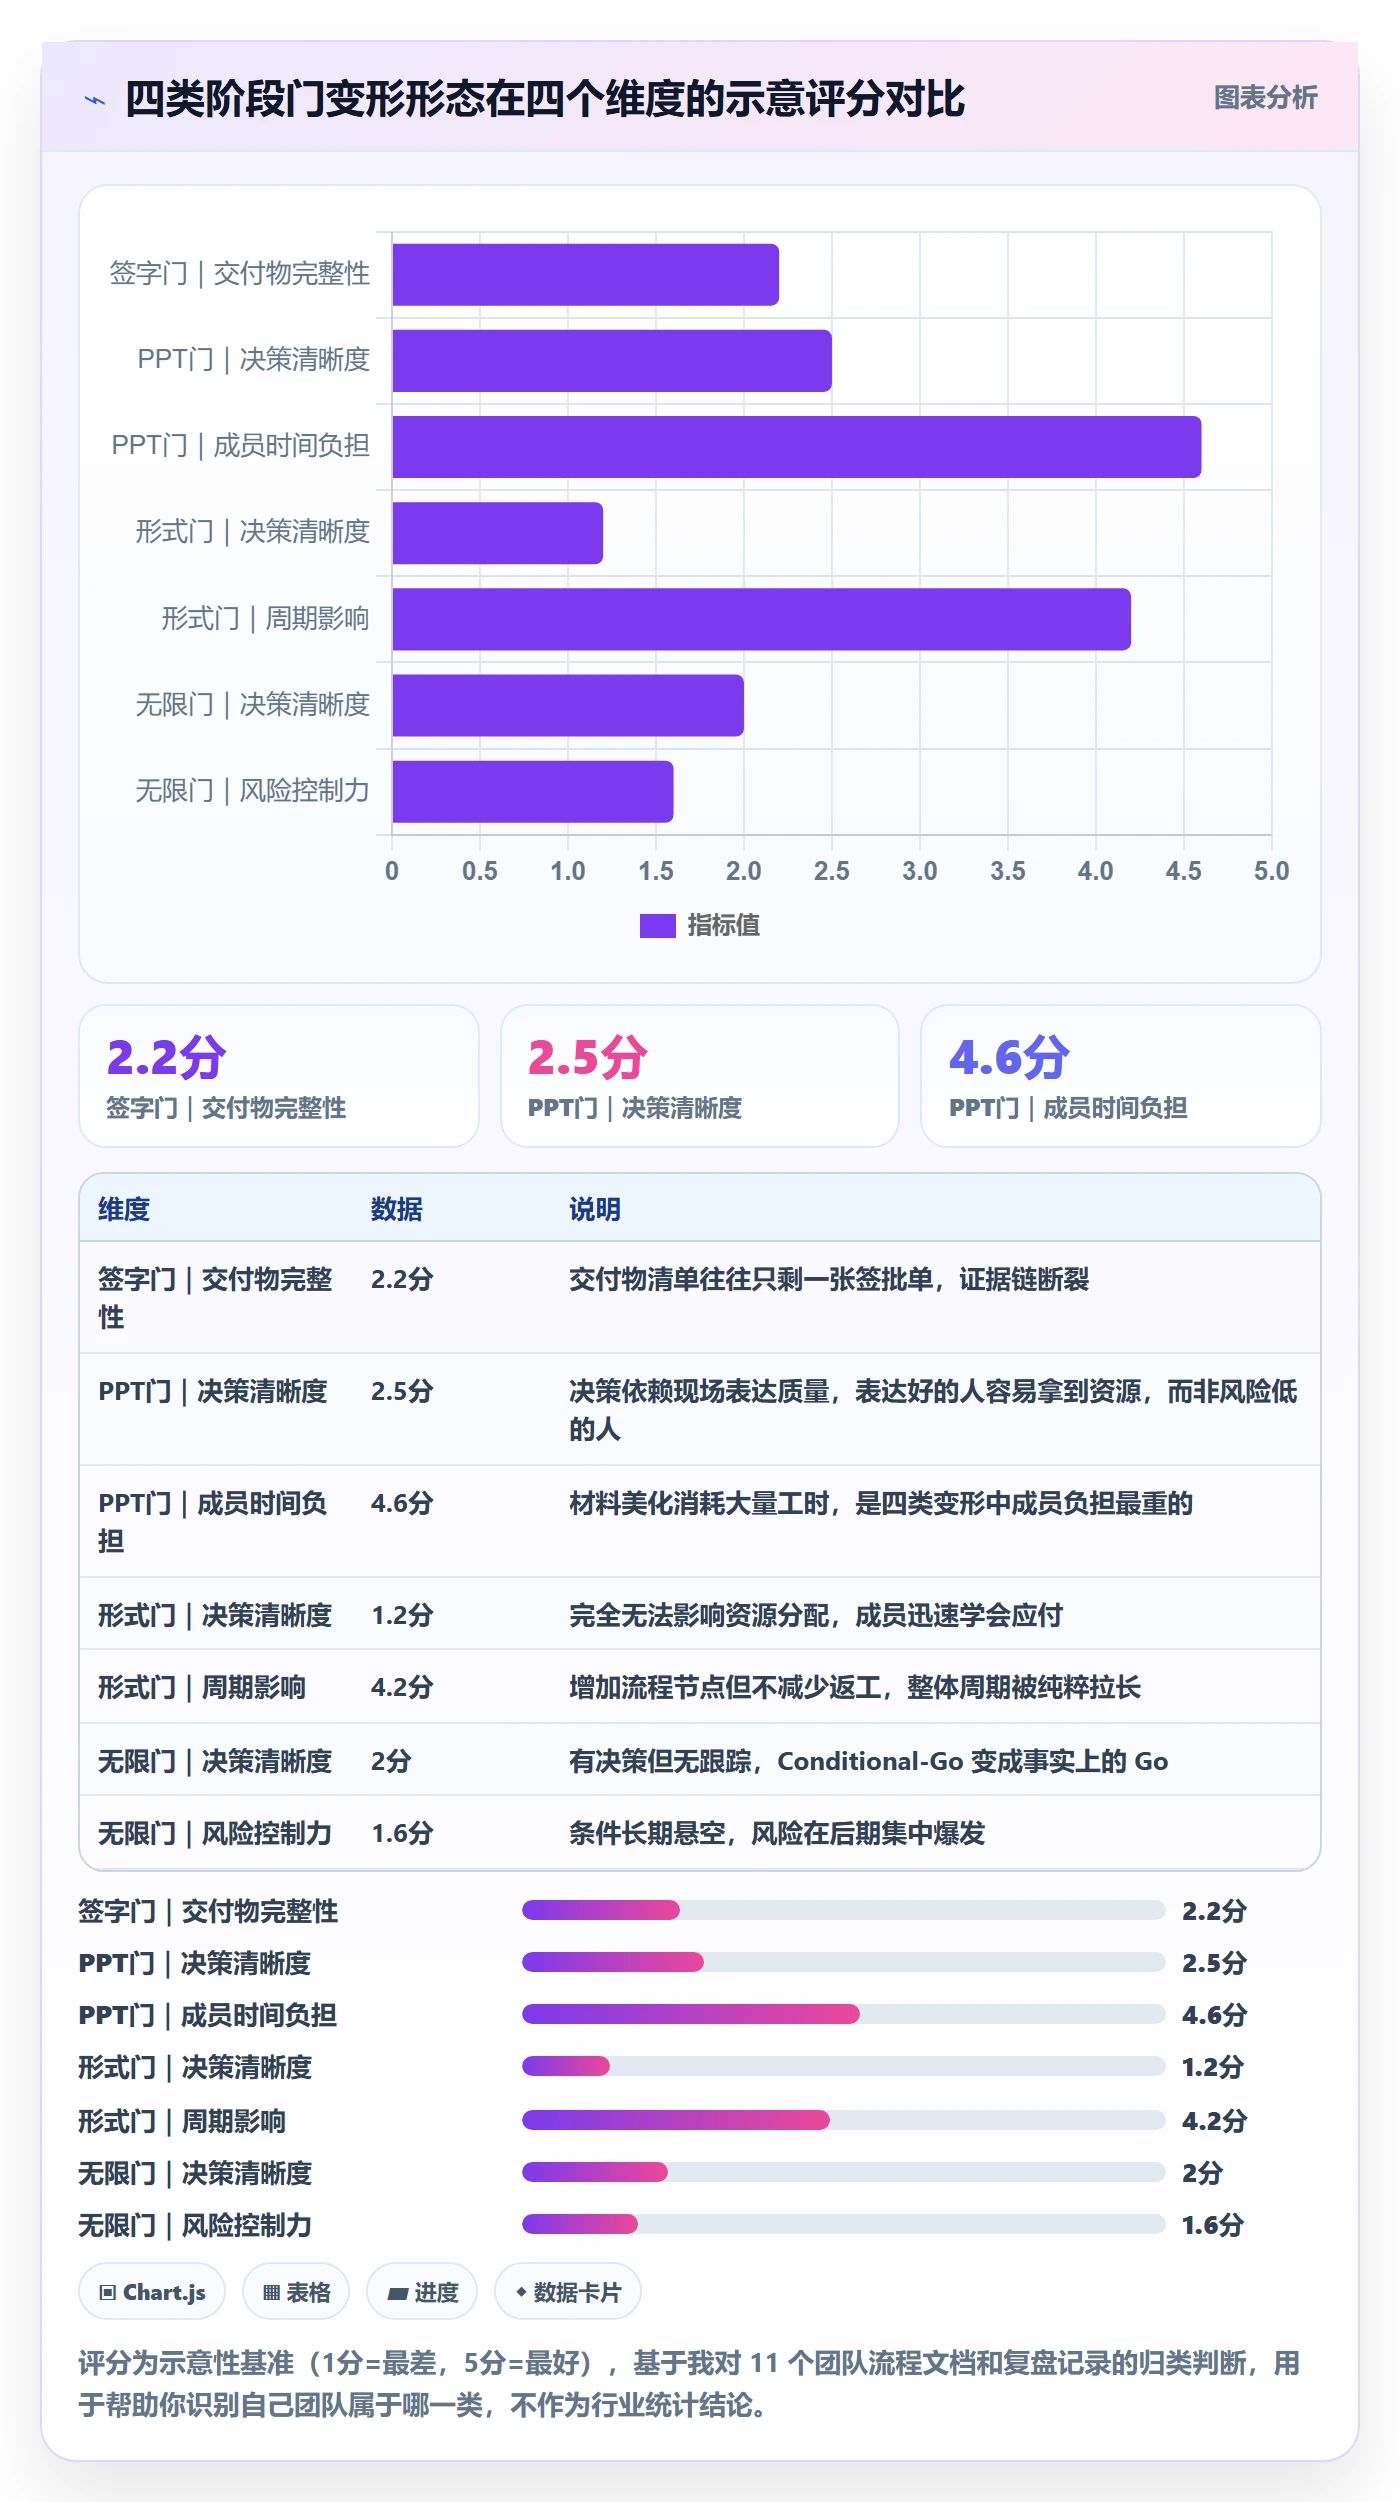Click the 表格 tag chip
The width and height of the screenshot is (1400, 2502).
click(x=296, y=2292)
